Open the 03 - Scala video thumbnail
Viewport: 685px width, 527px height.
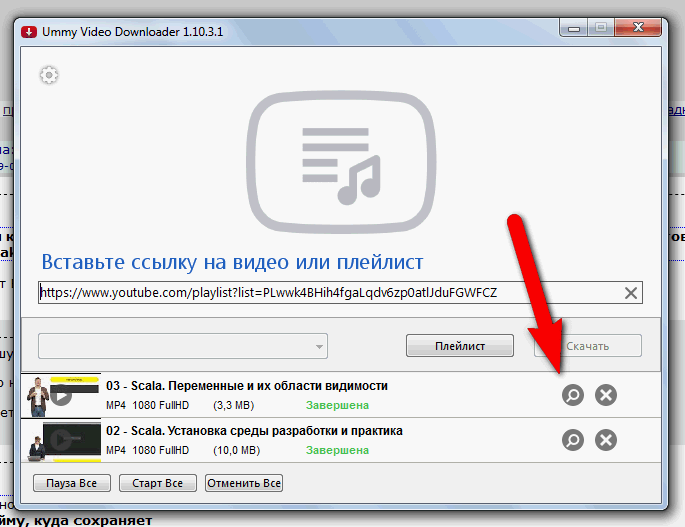61,395
